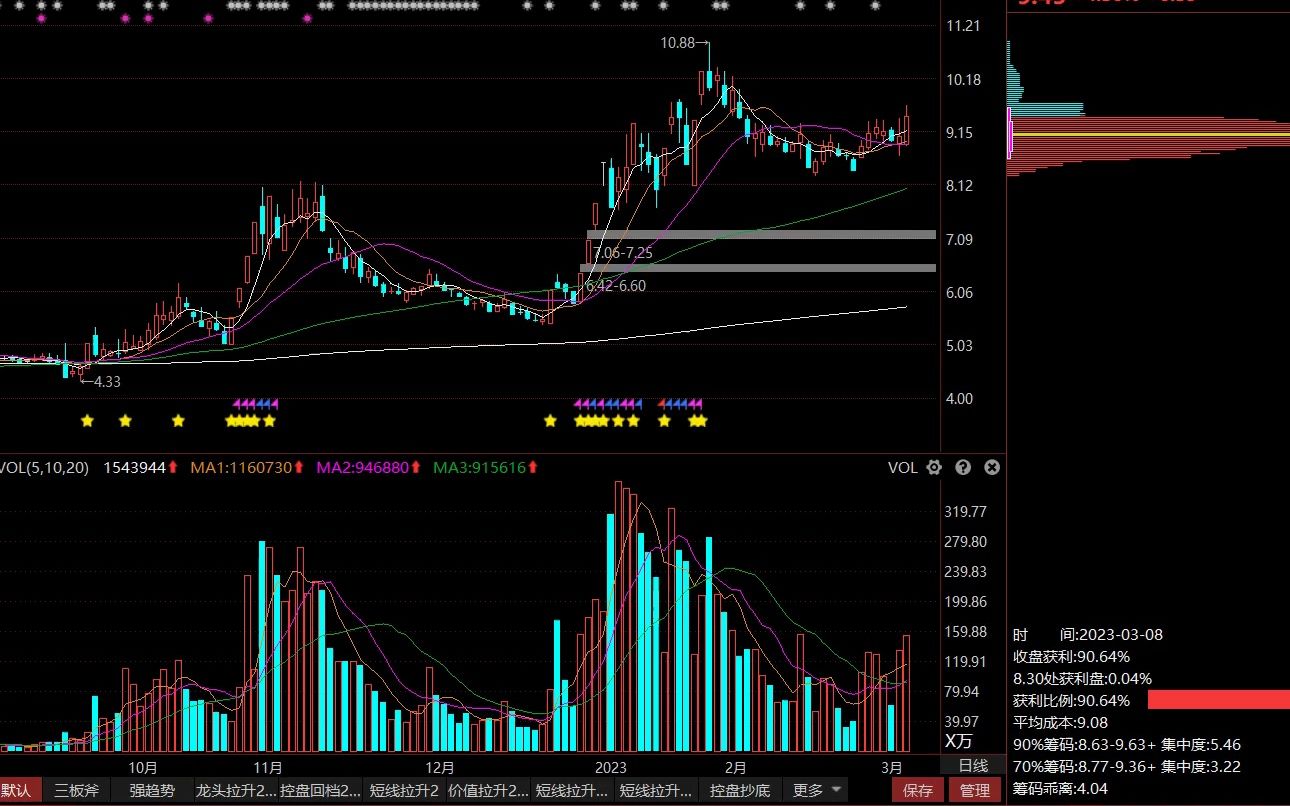
Task: Click 收盘获利:90.64% text
Action: tap(1071, 656)
